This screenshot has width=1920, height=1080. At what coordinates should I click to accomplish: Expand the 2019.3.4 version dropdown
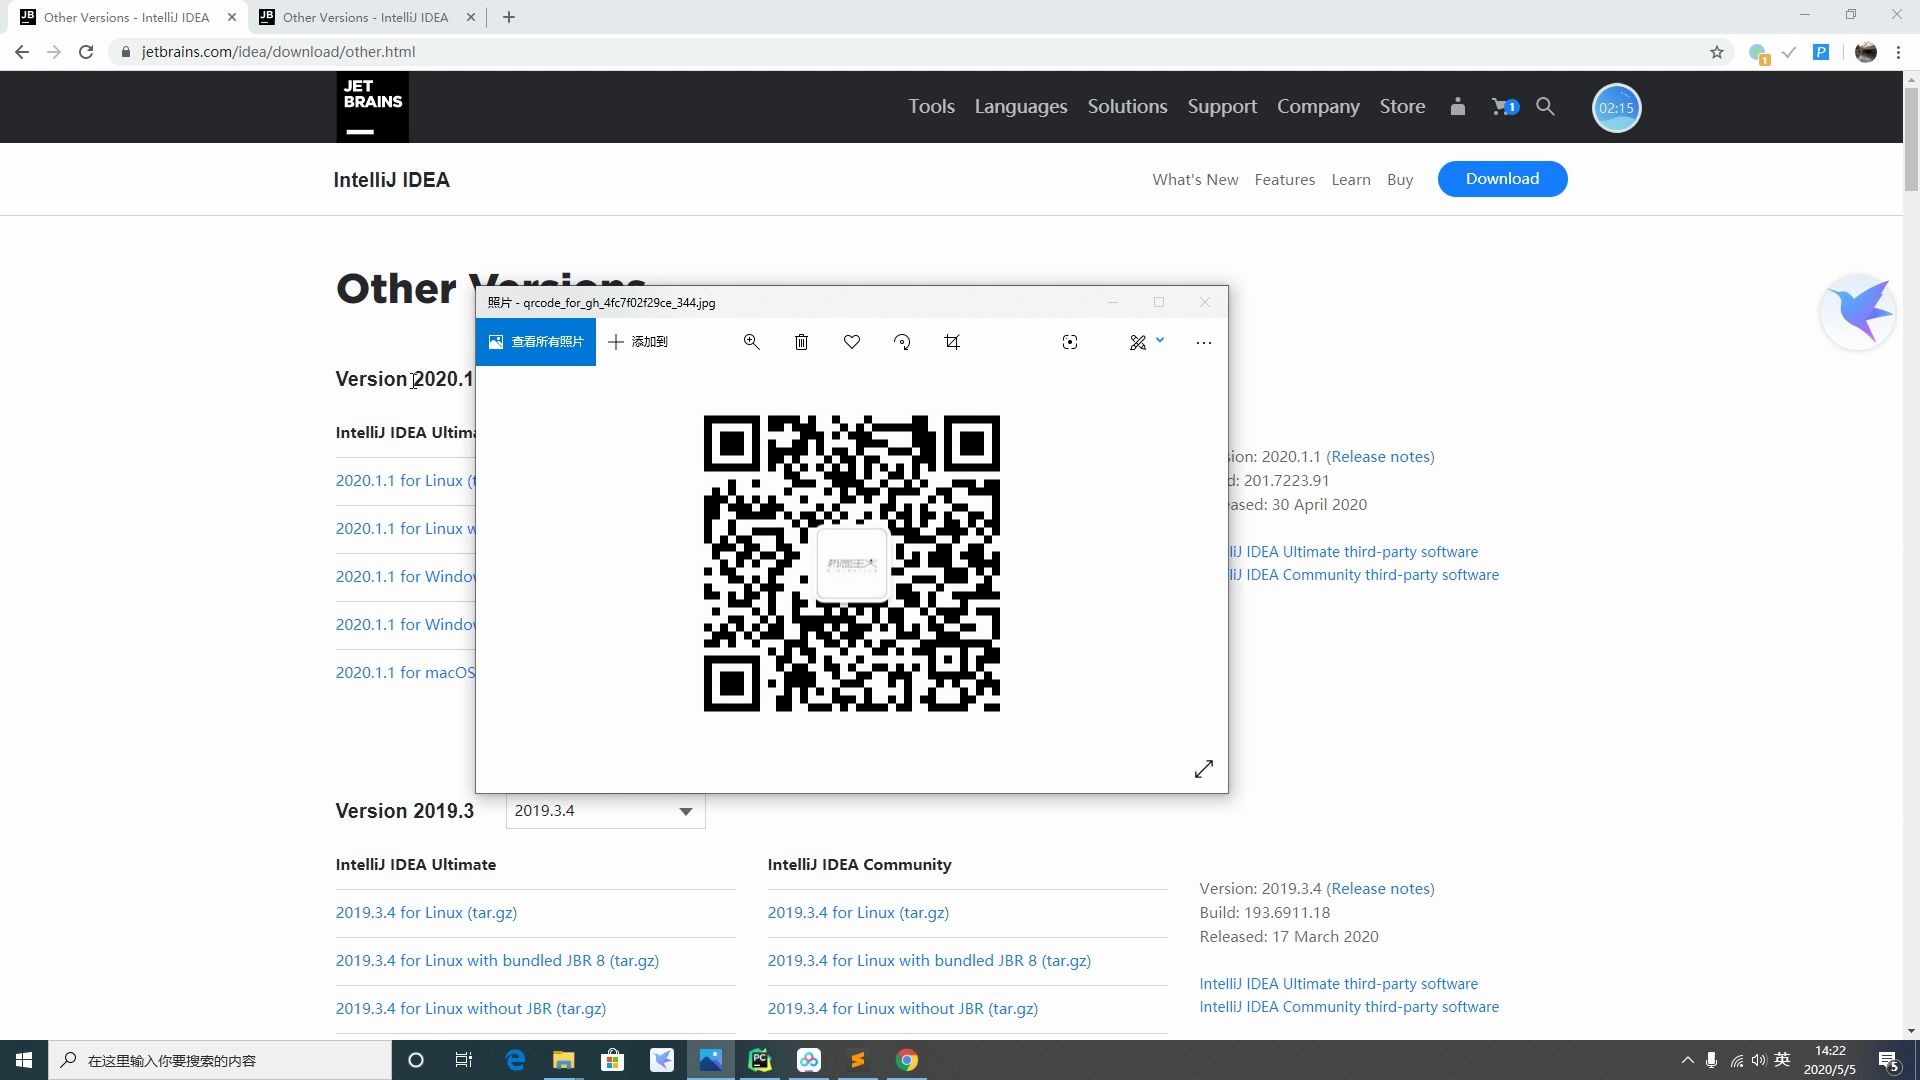pyautogui.click(x=605, y=811)
